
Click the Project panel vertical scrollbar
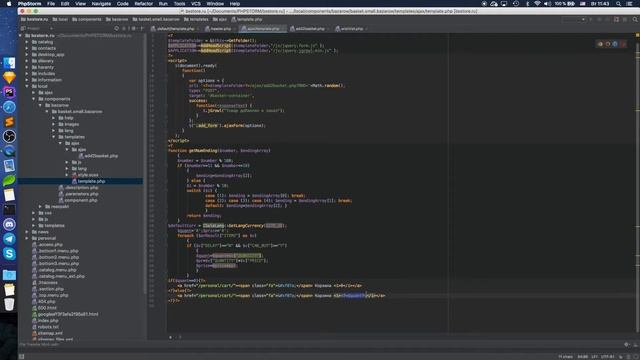(x=145, y=163)
